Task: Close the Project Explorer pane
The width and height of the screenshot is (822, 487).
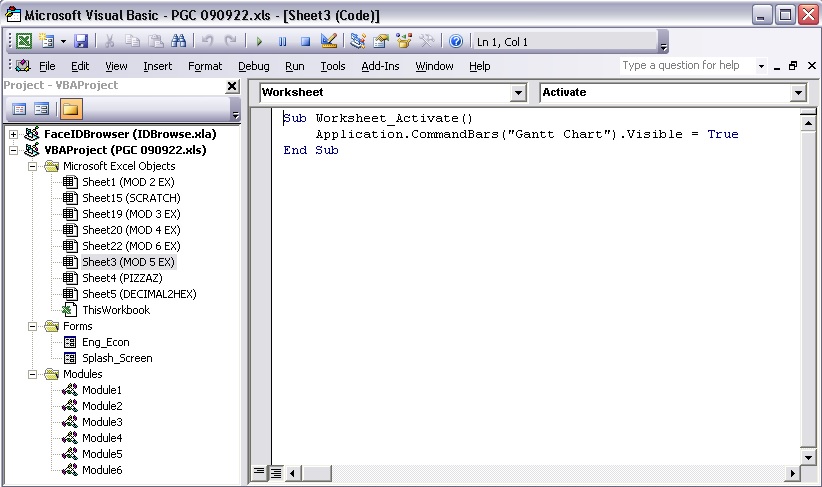Action: click(232, 86)
